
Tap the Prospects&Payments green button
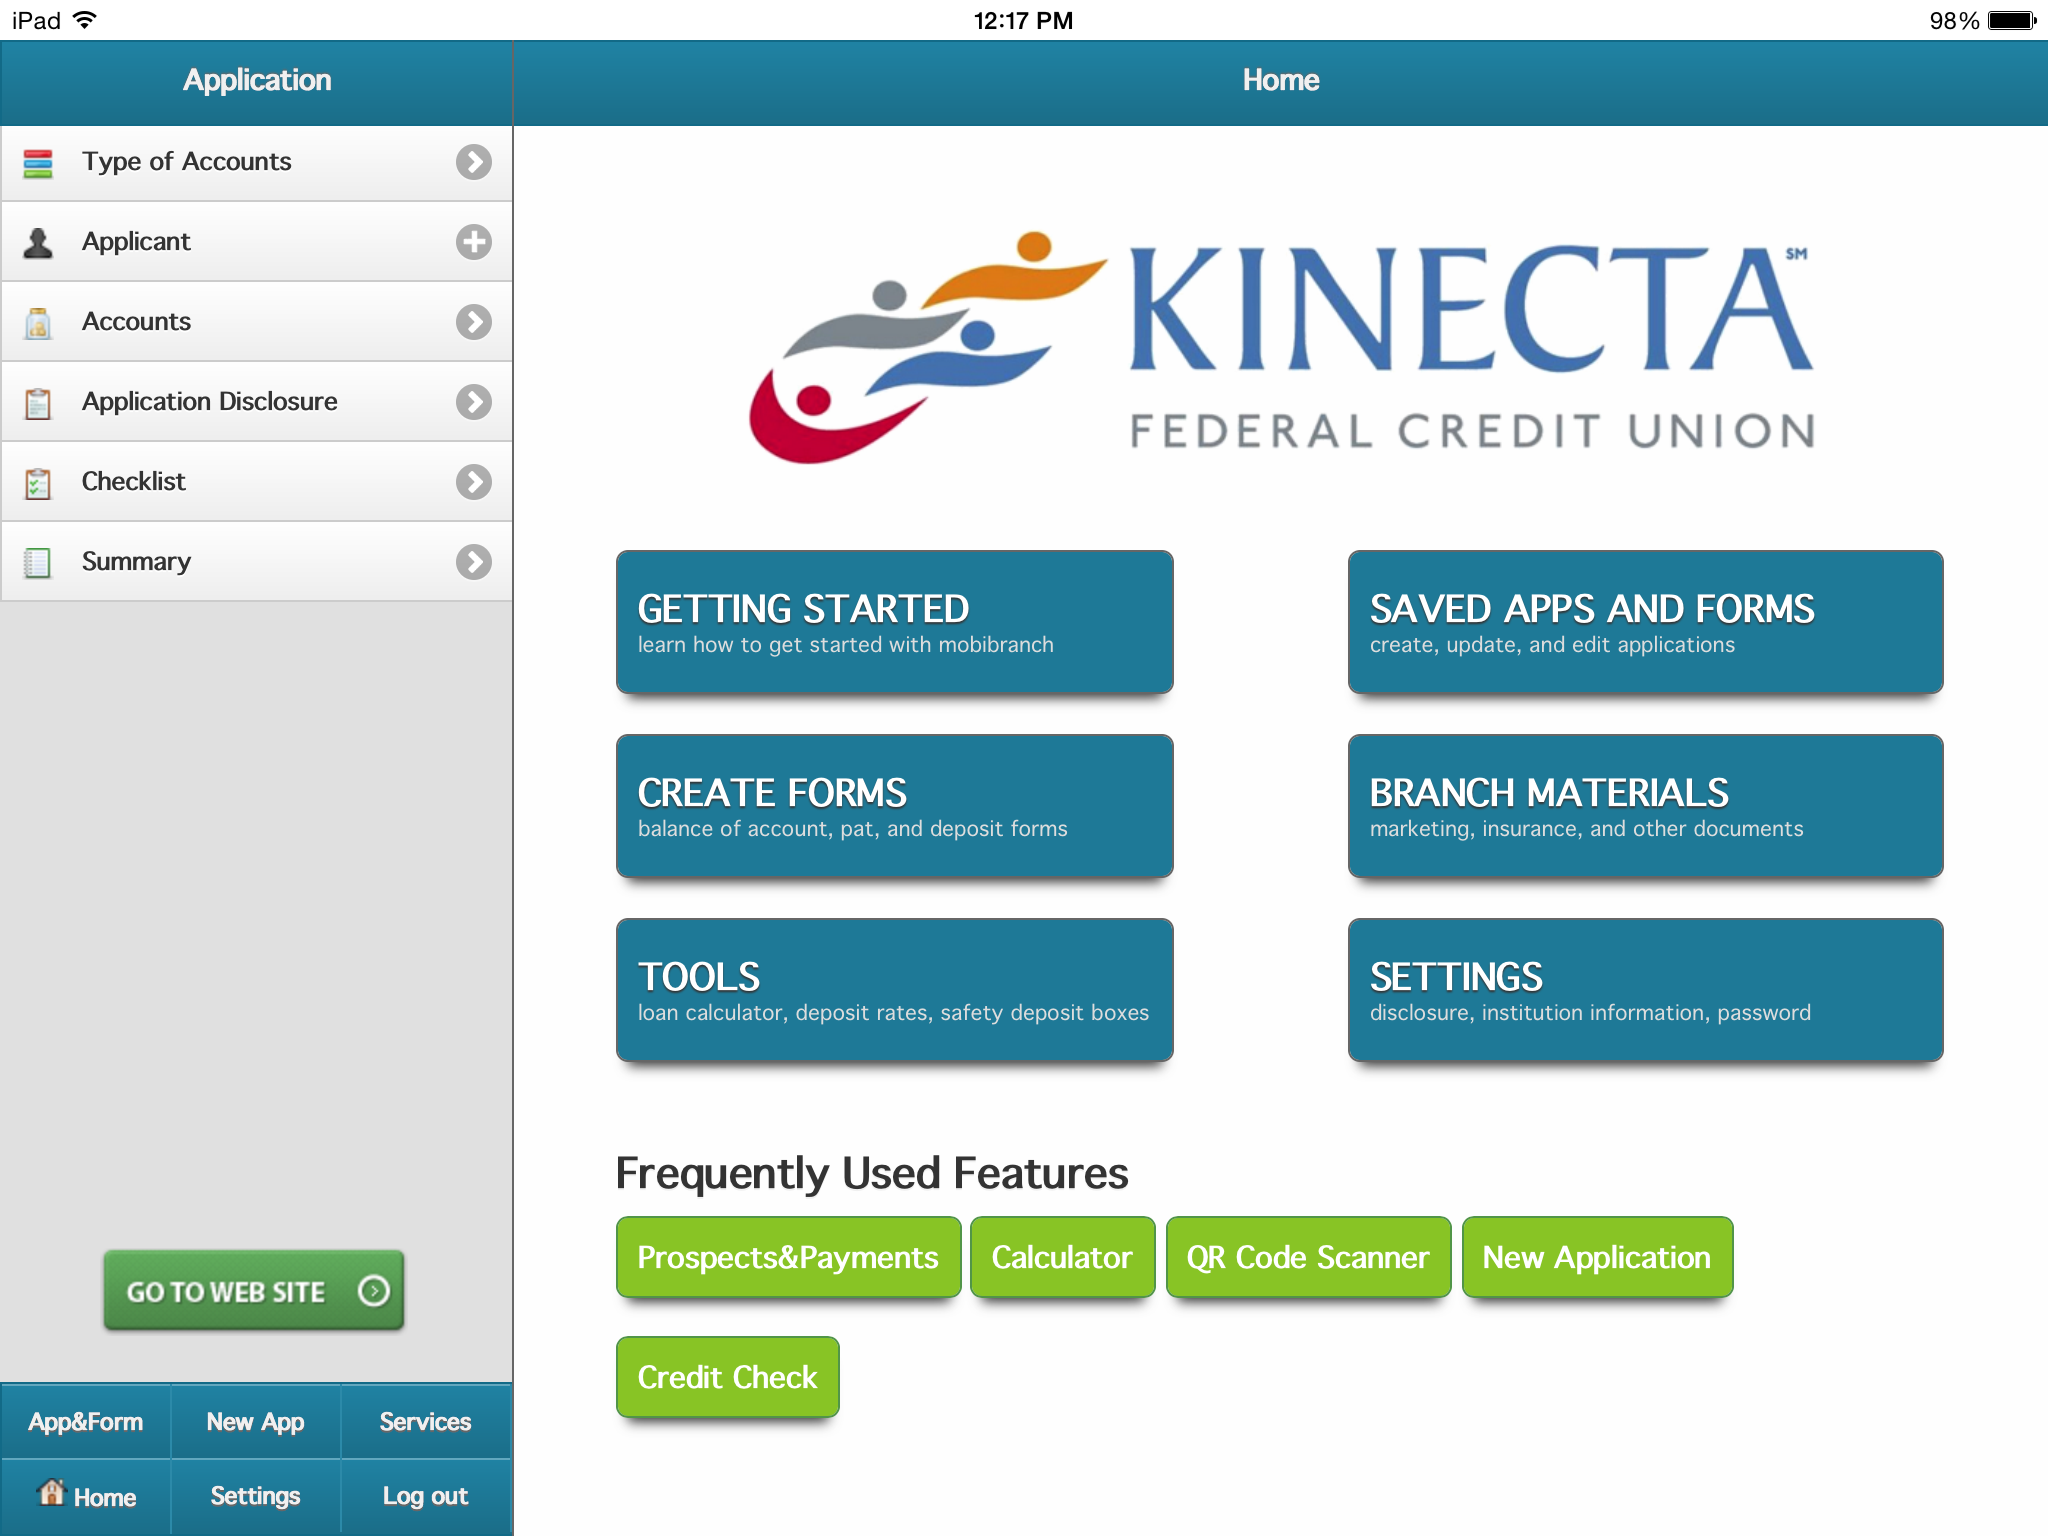(788, 1257)
